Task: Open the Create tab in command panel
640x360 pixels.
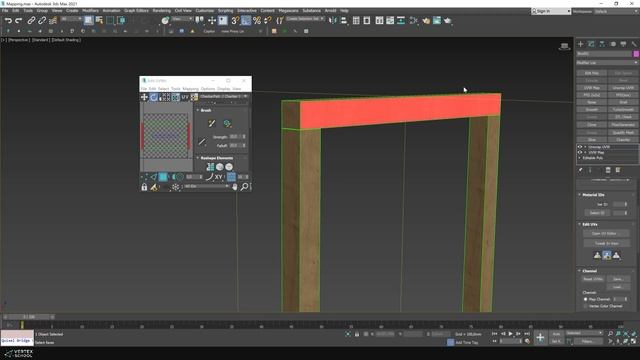Action: [580, 44]
